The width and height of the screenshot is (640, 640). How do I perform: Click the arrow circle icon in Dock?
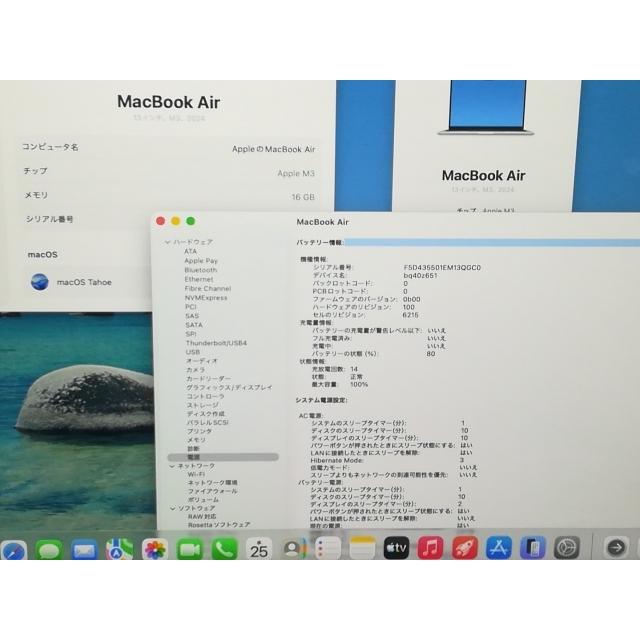pyautogui.click(x=616, y=547)
